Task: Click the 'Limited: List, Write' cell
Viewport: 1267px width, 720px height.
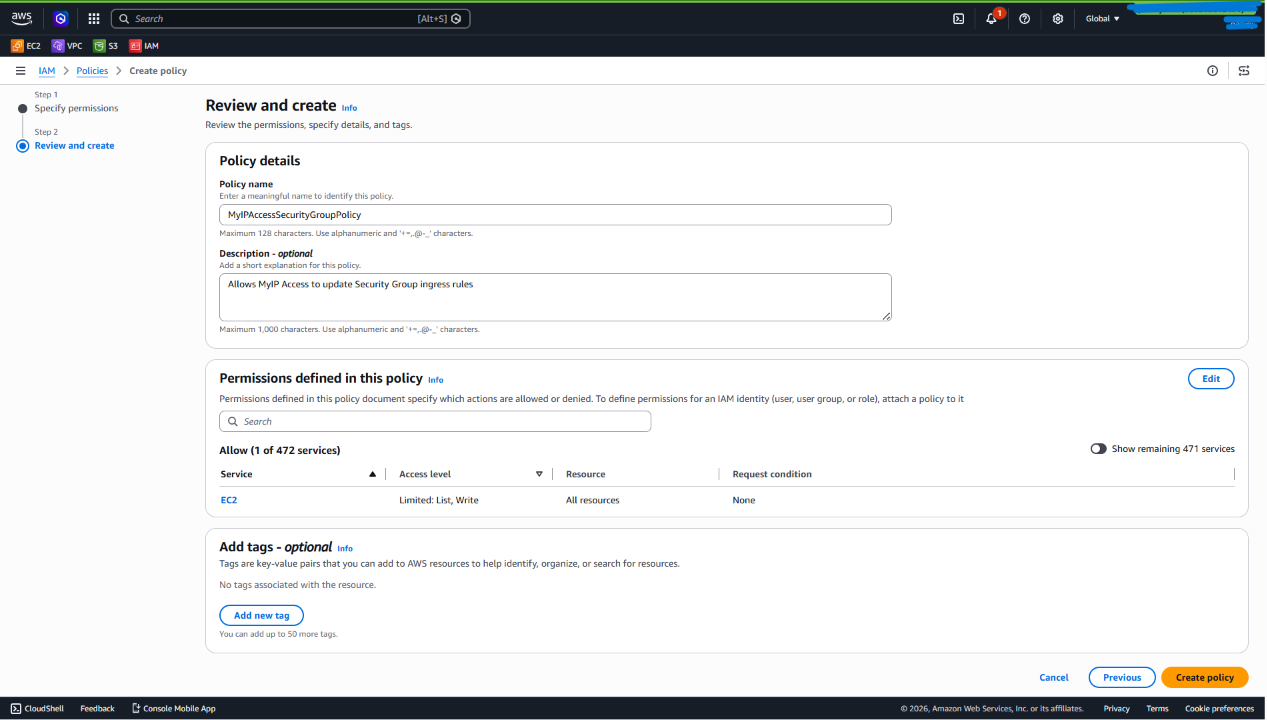Action: 439,500
